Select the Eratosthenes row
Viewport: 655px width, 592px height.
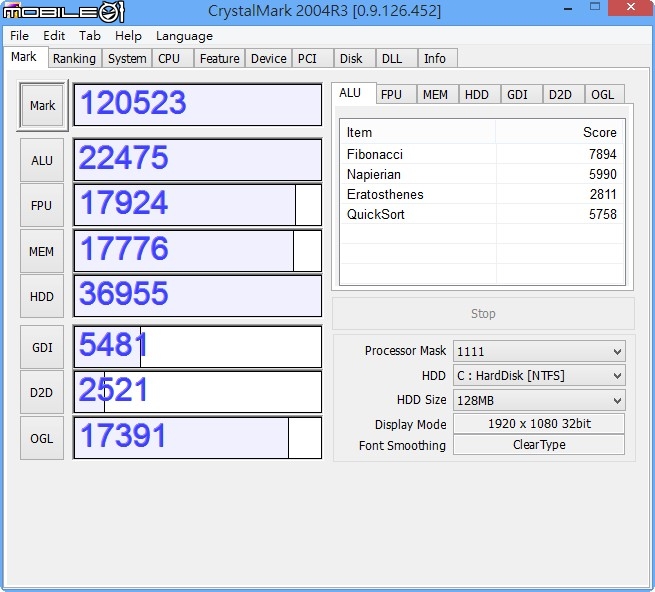482,194
